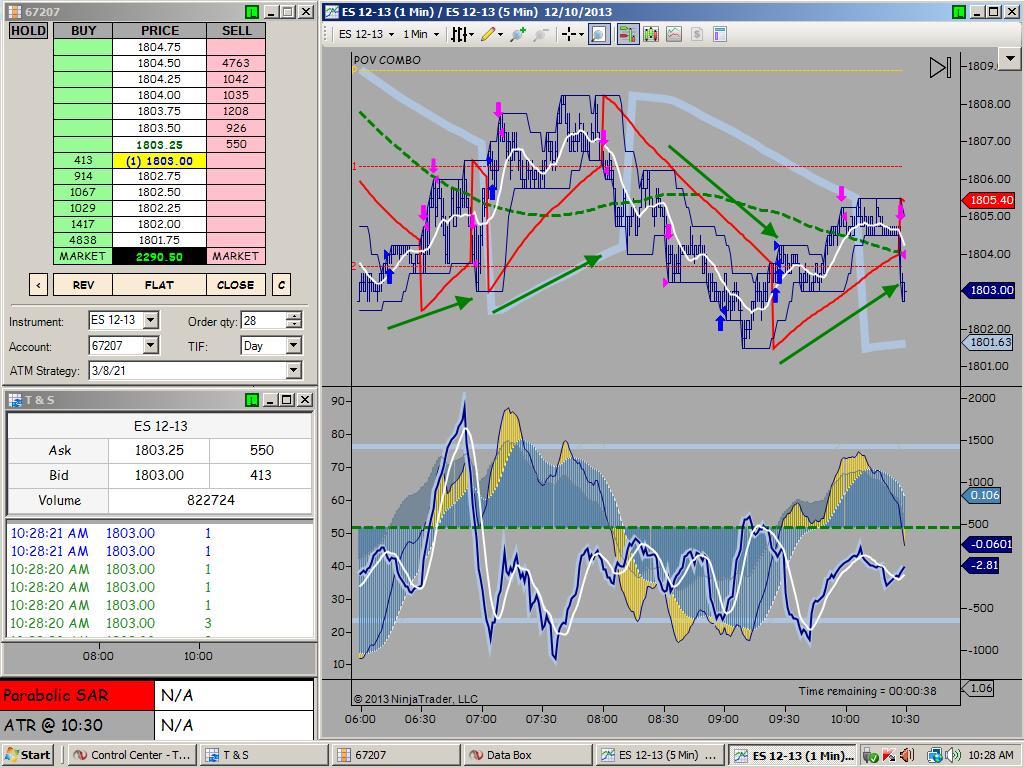Click sell cell showing 4763
Image resolution: width=1024 pixels, height=768 pixels.
coord(236,63)
